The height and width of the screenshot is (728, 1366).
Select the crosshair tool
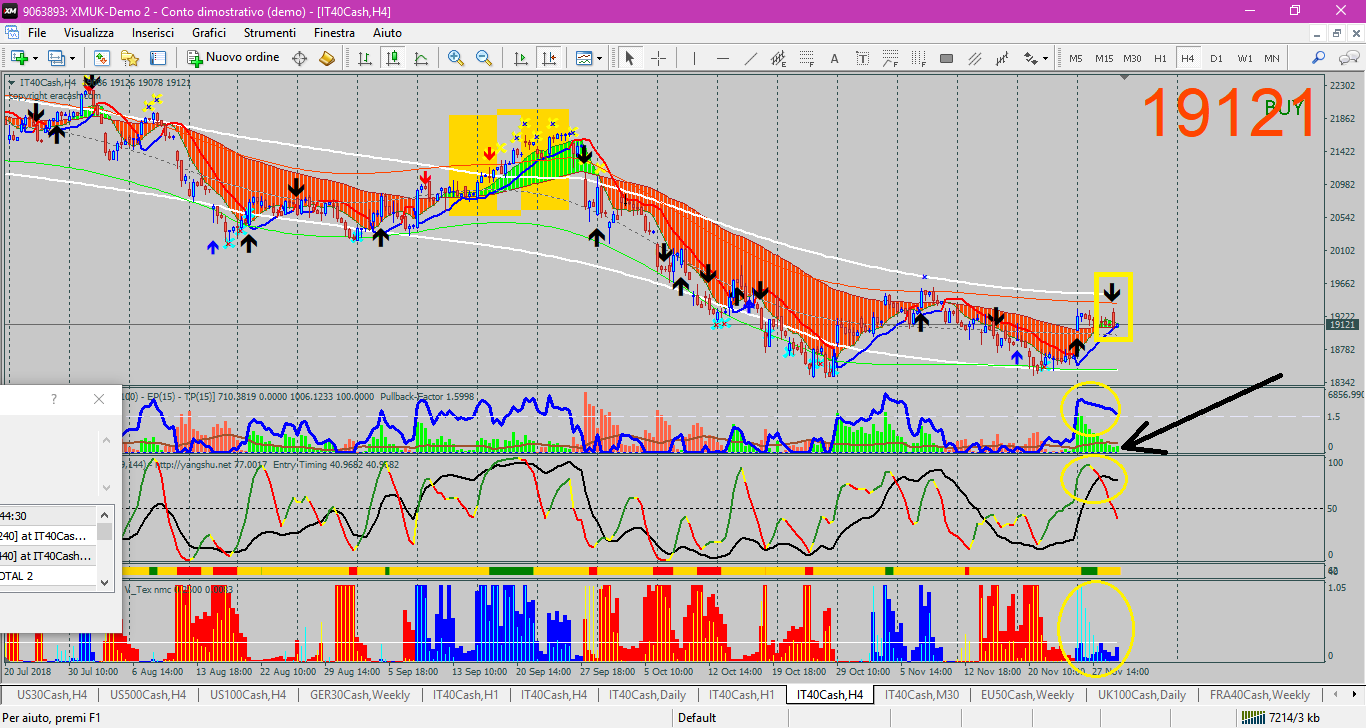(x=658, y=58)
